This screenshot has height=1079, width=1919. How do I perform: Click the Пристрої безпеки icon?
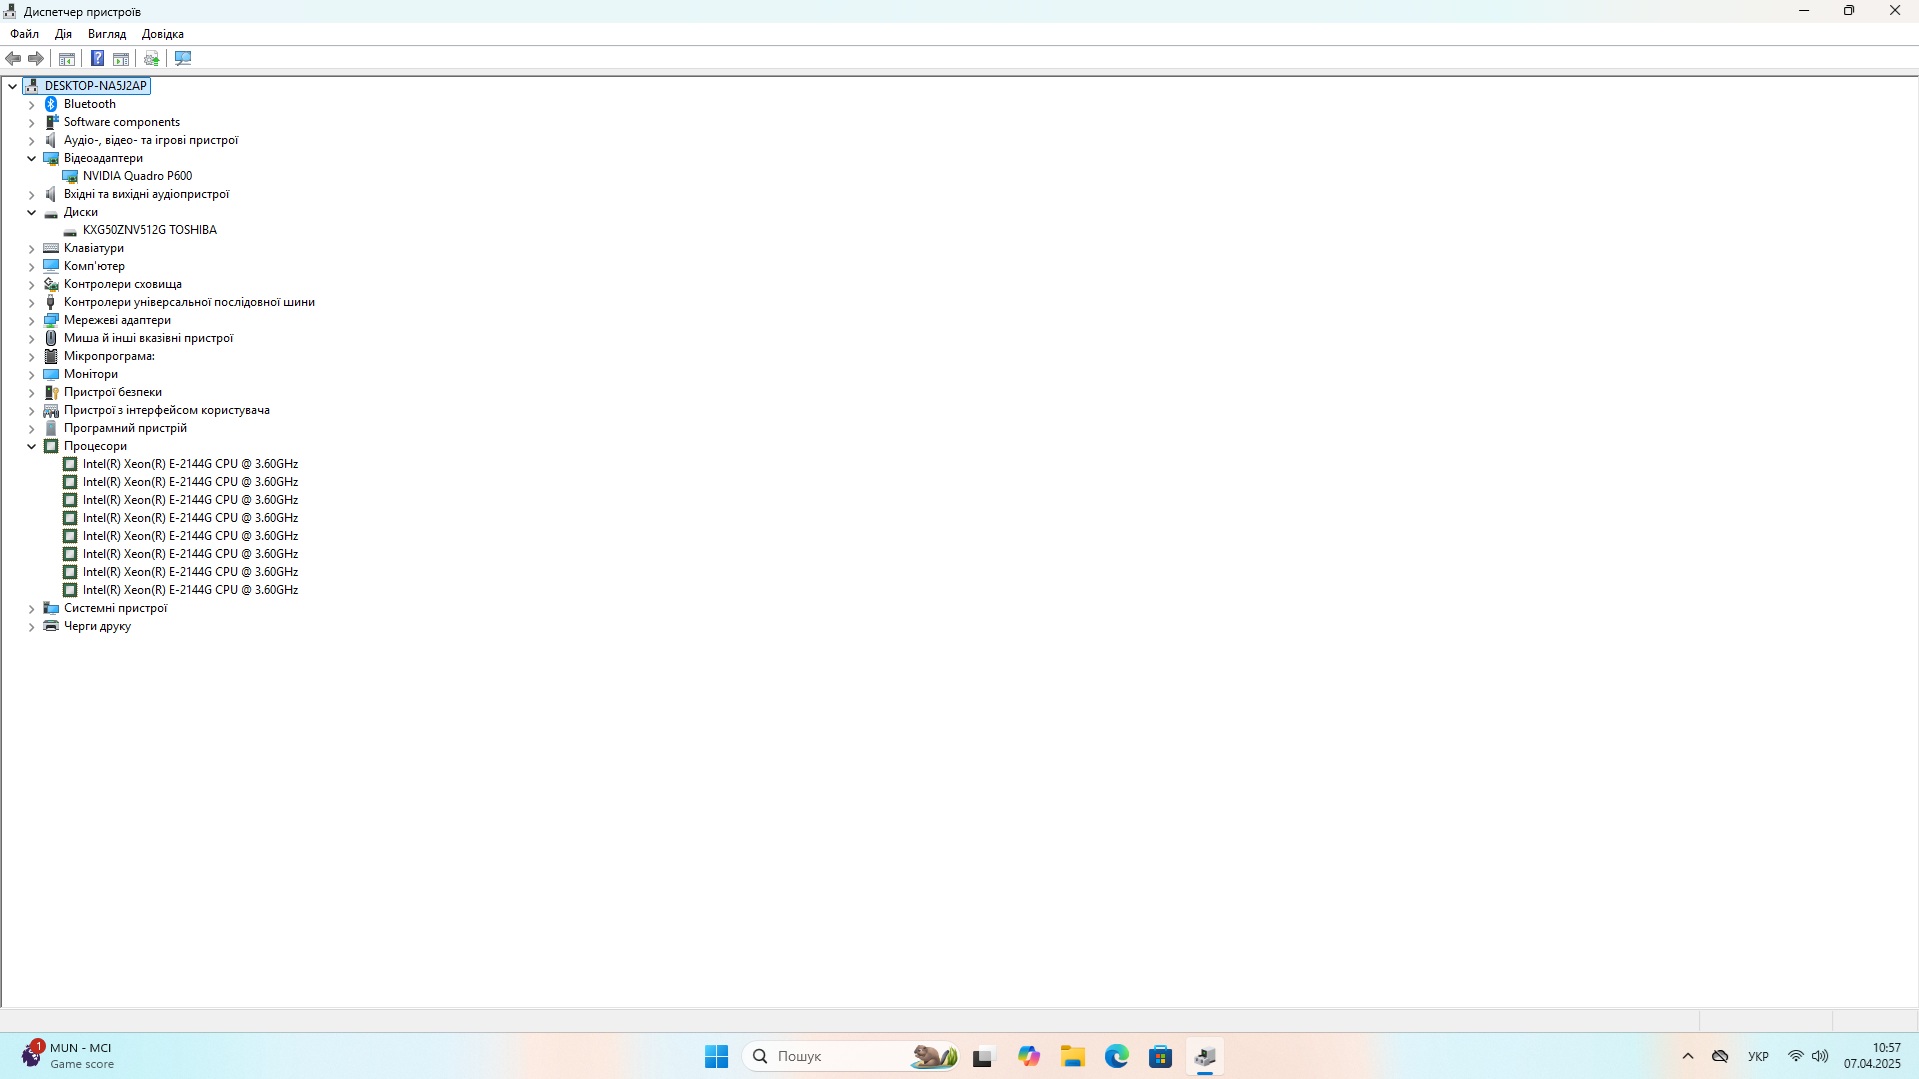(x=51, y=392)
